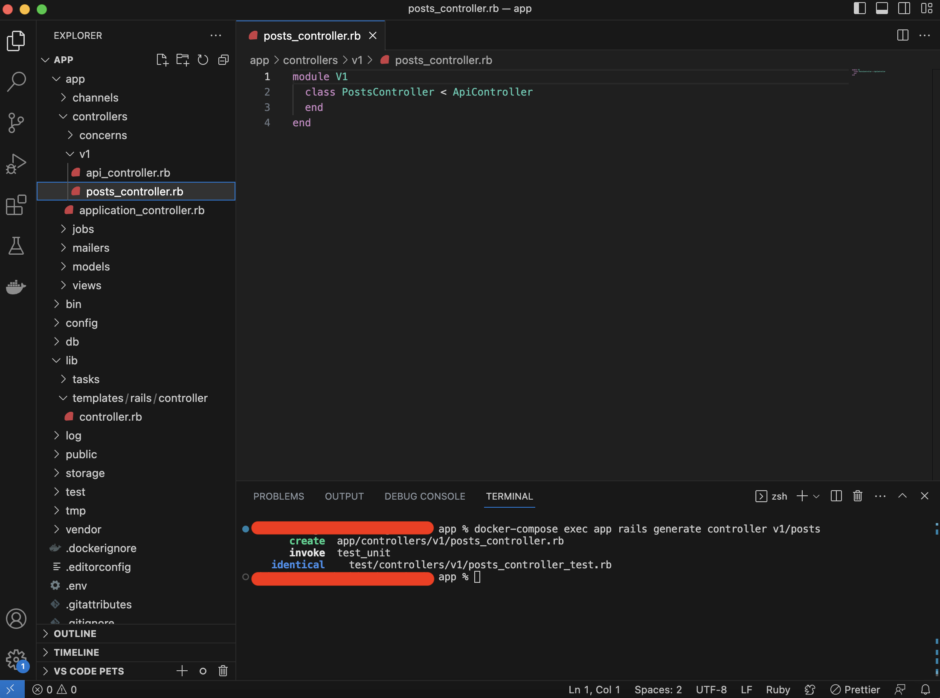The image size is (940, 698).
Task: Kill the zsh terminal with trash icon
Action: click(x=857, y=495)
